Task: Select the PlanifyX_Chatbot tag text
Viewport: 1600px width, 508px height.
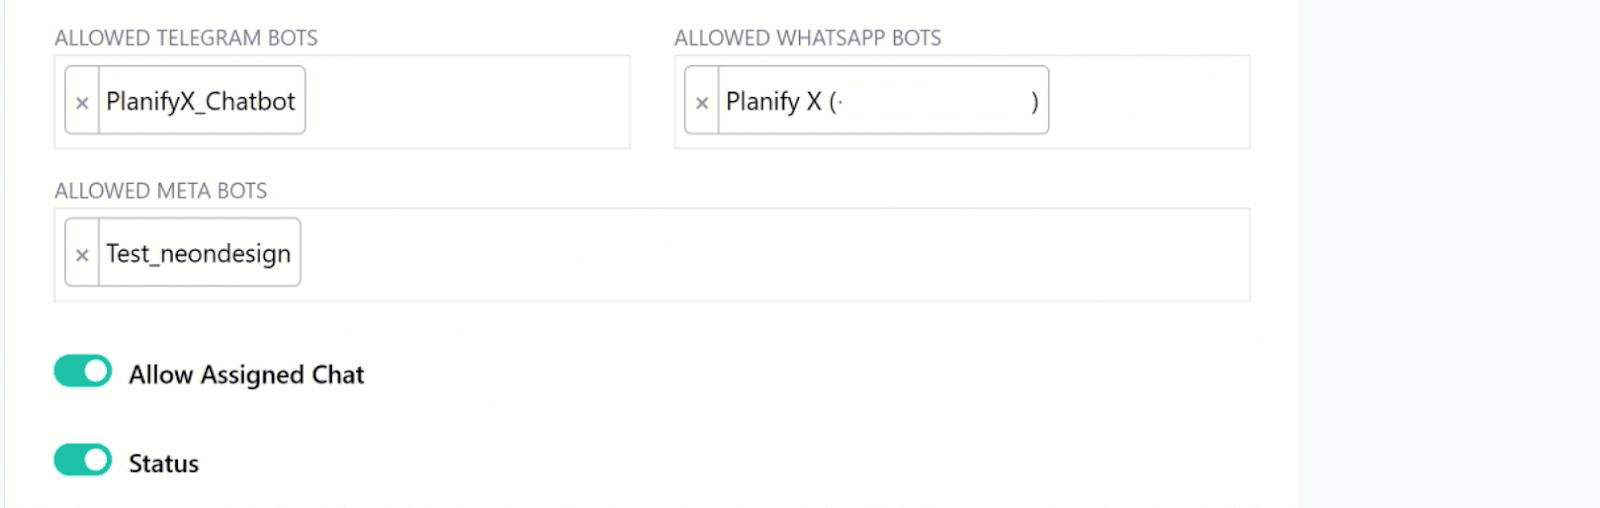Action: coord(201,102)
